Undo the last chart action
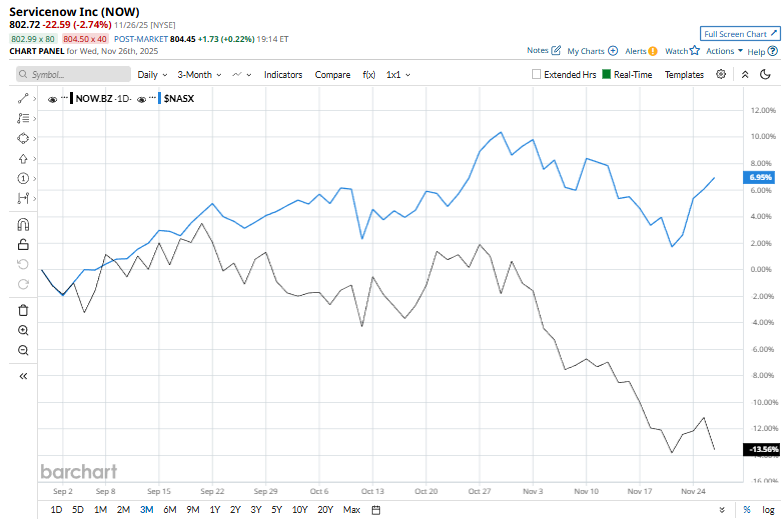This screenshot has width=782, height=527. [23, 264]
